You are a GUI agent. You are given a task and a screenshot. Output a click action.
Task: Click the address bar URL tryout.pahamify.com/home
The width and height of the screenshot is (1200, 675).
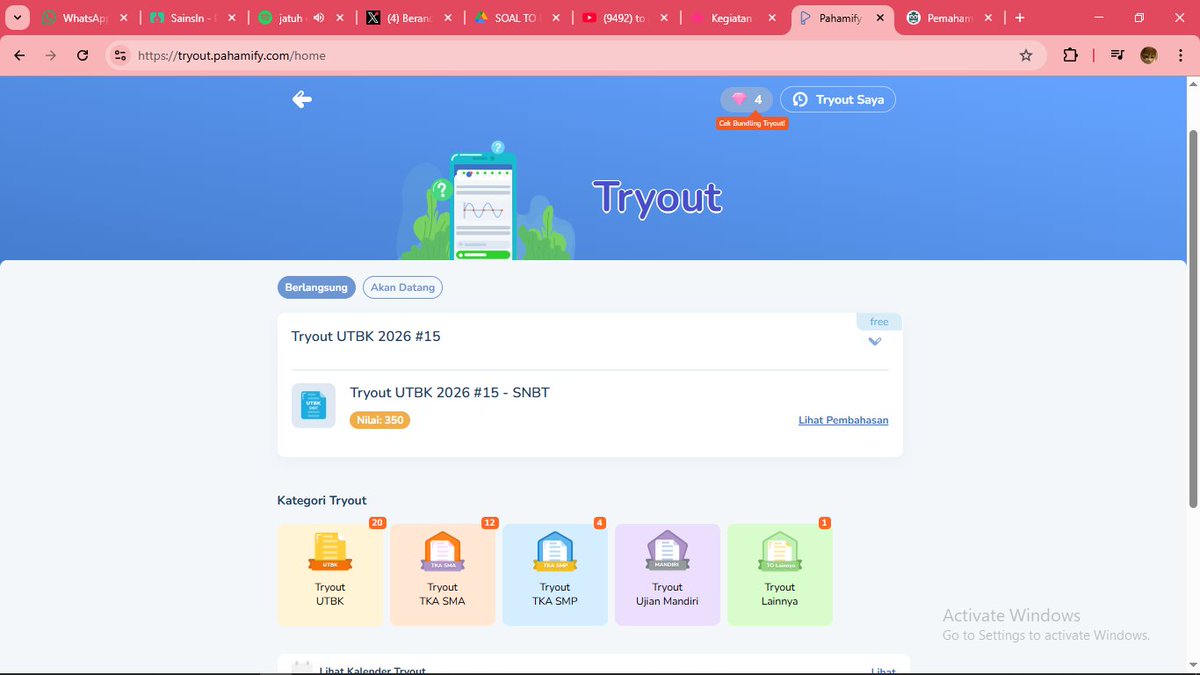click(232, 56)
